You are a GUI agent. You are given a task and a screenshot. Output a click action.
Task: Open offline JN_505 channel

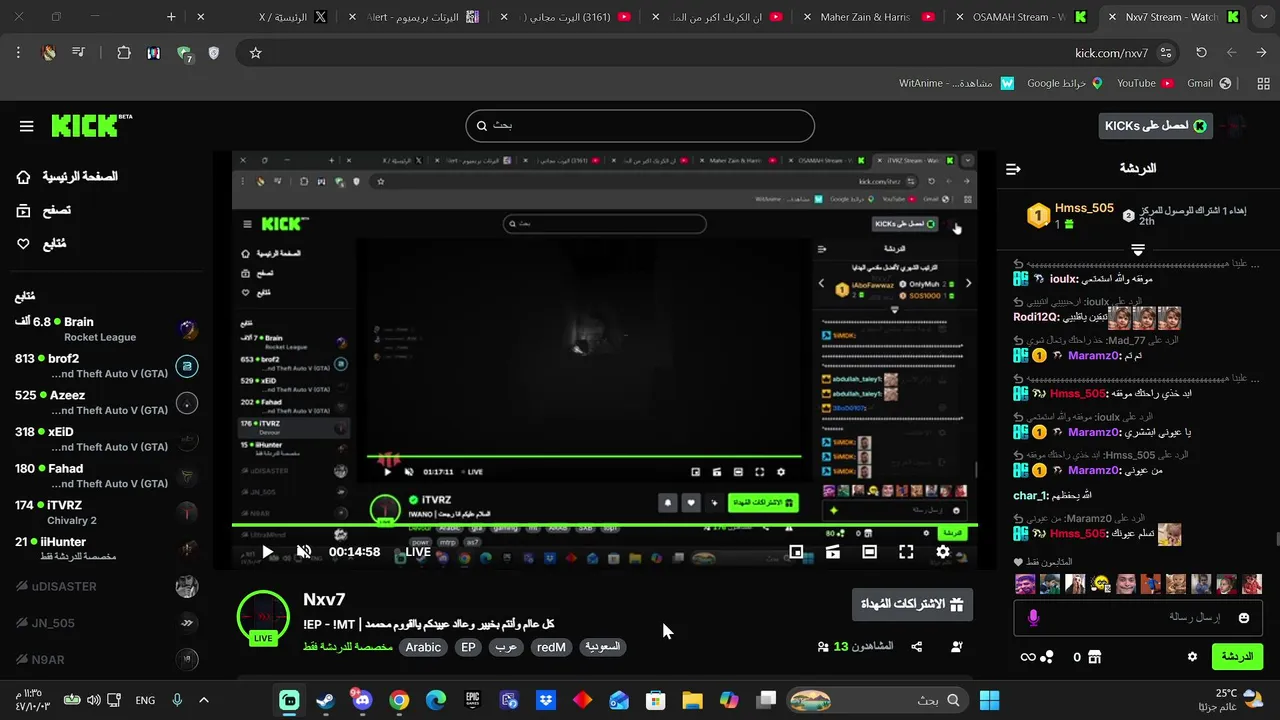coord(105,623)
